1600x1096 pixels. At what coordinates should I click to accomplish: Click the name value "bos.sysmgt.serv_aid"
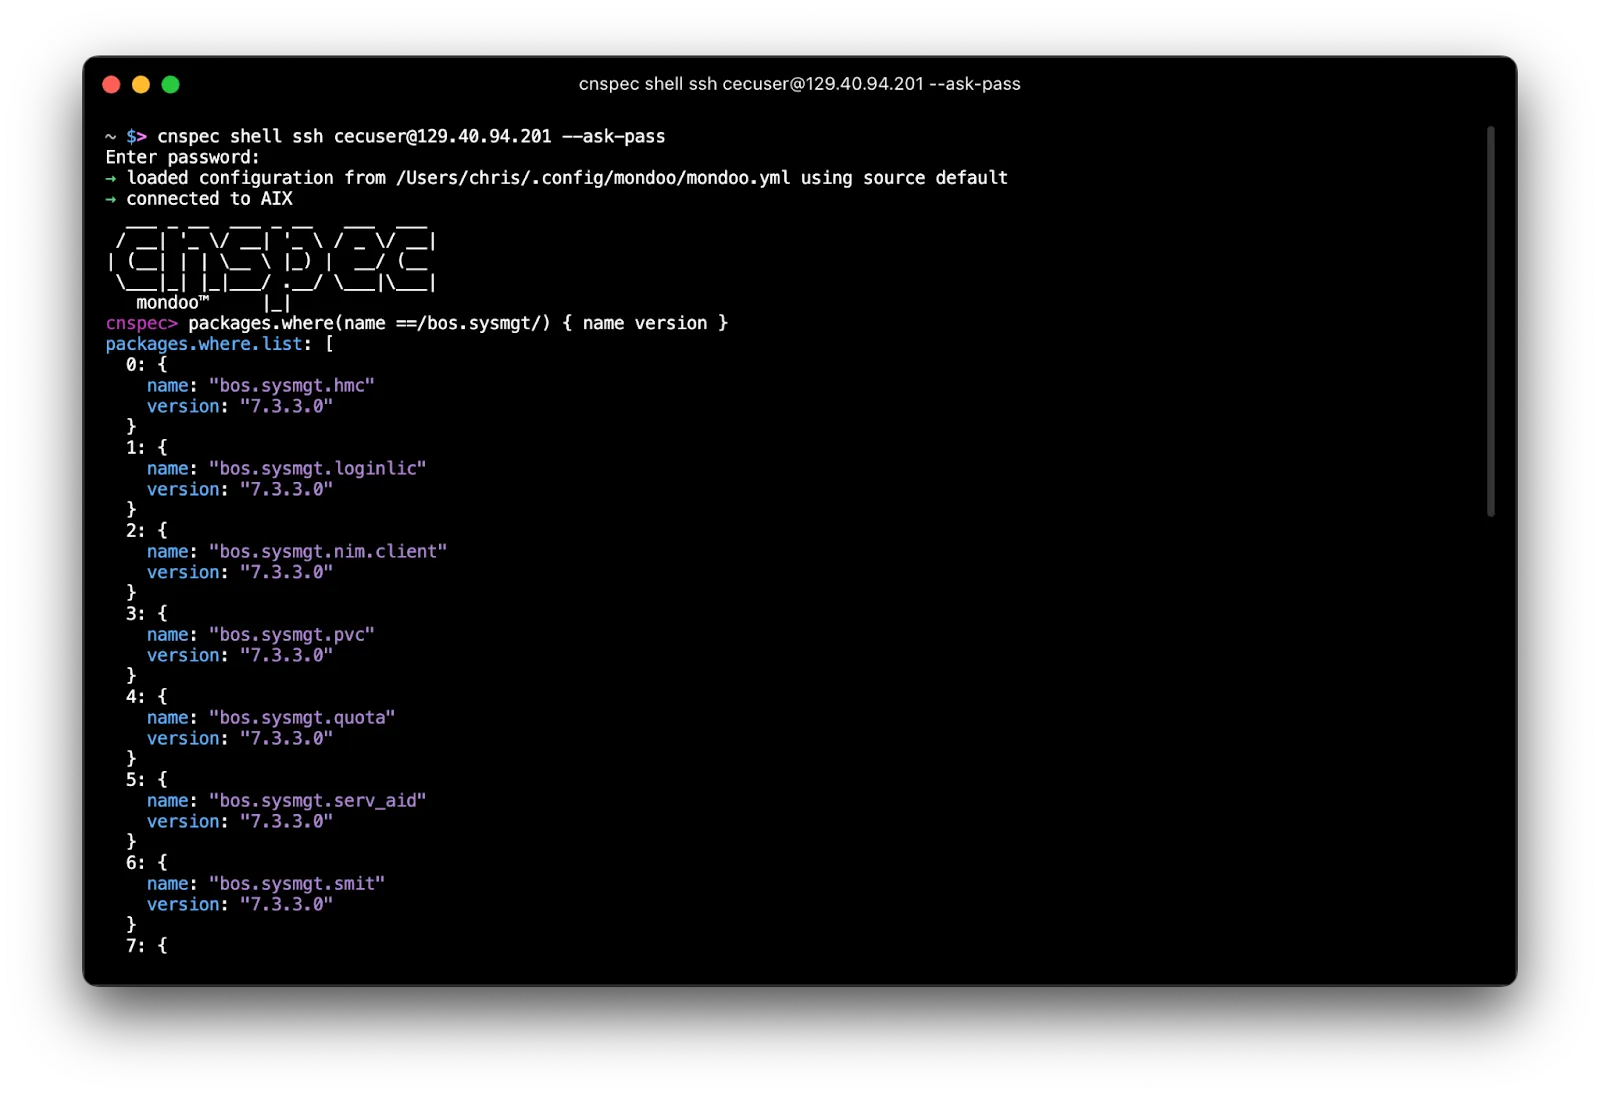pyautogui.click(x=317, y=801)
